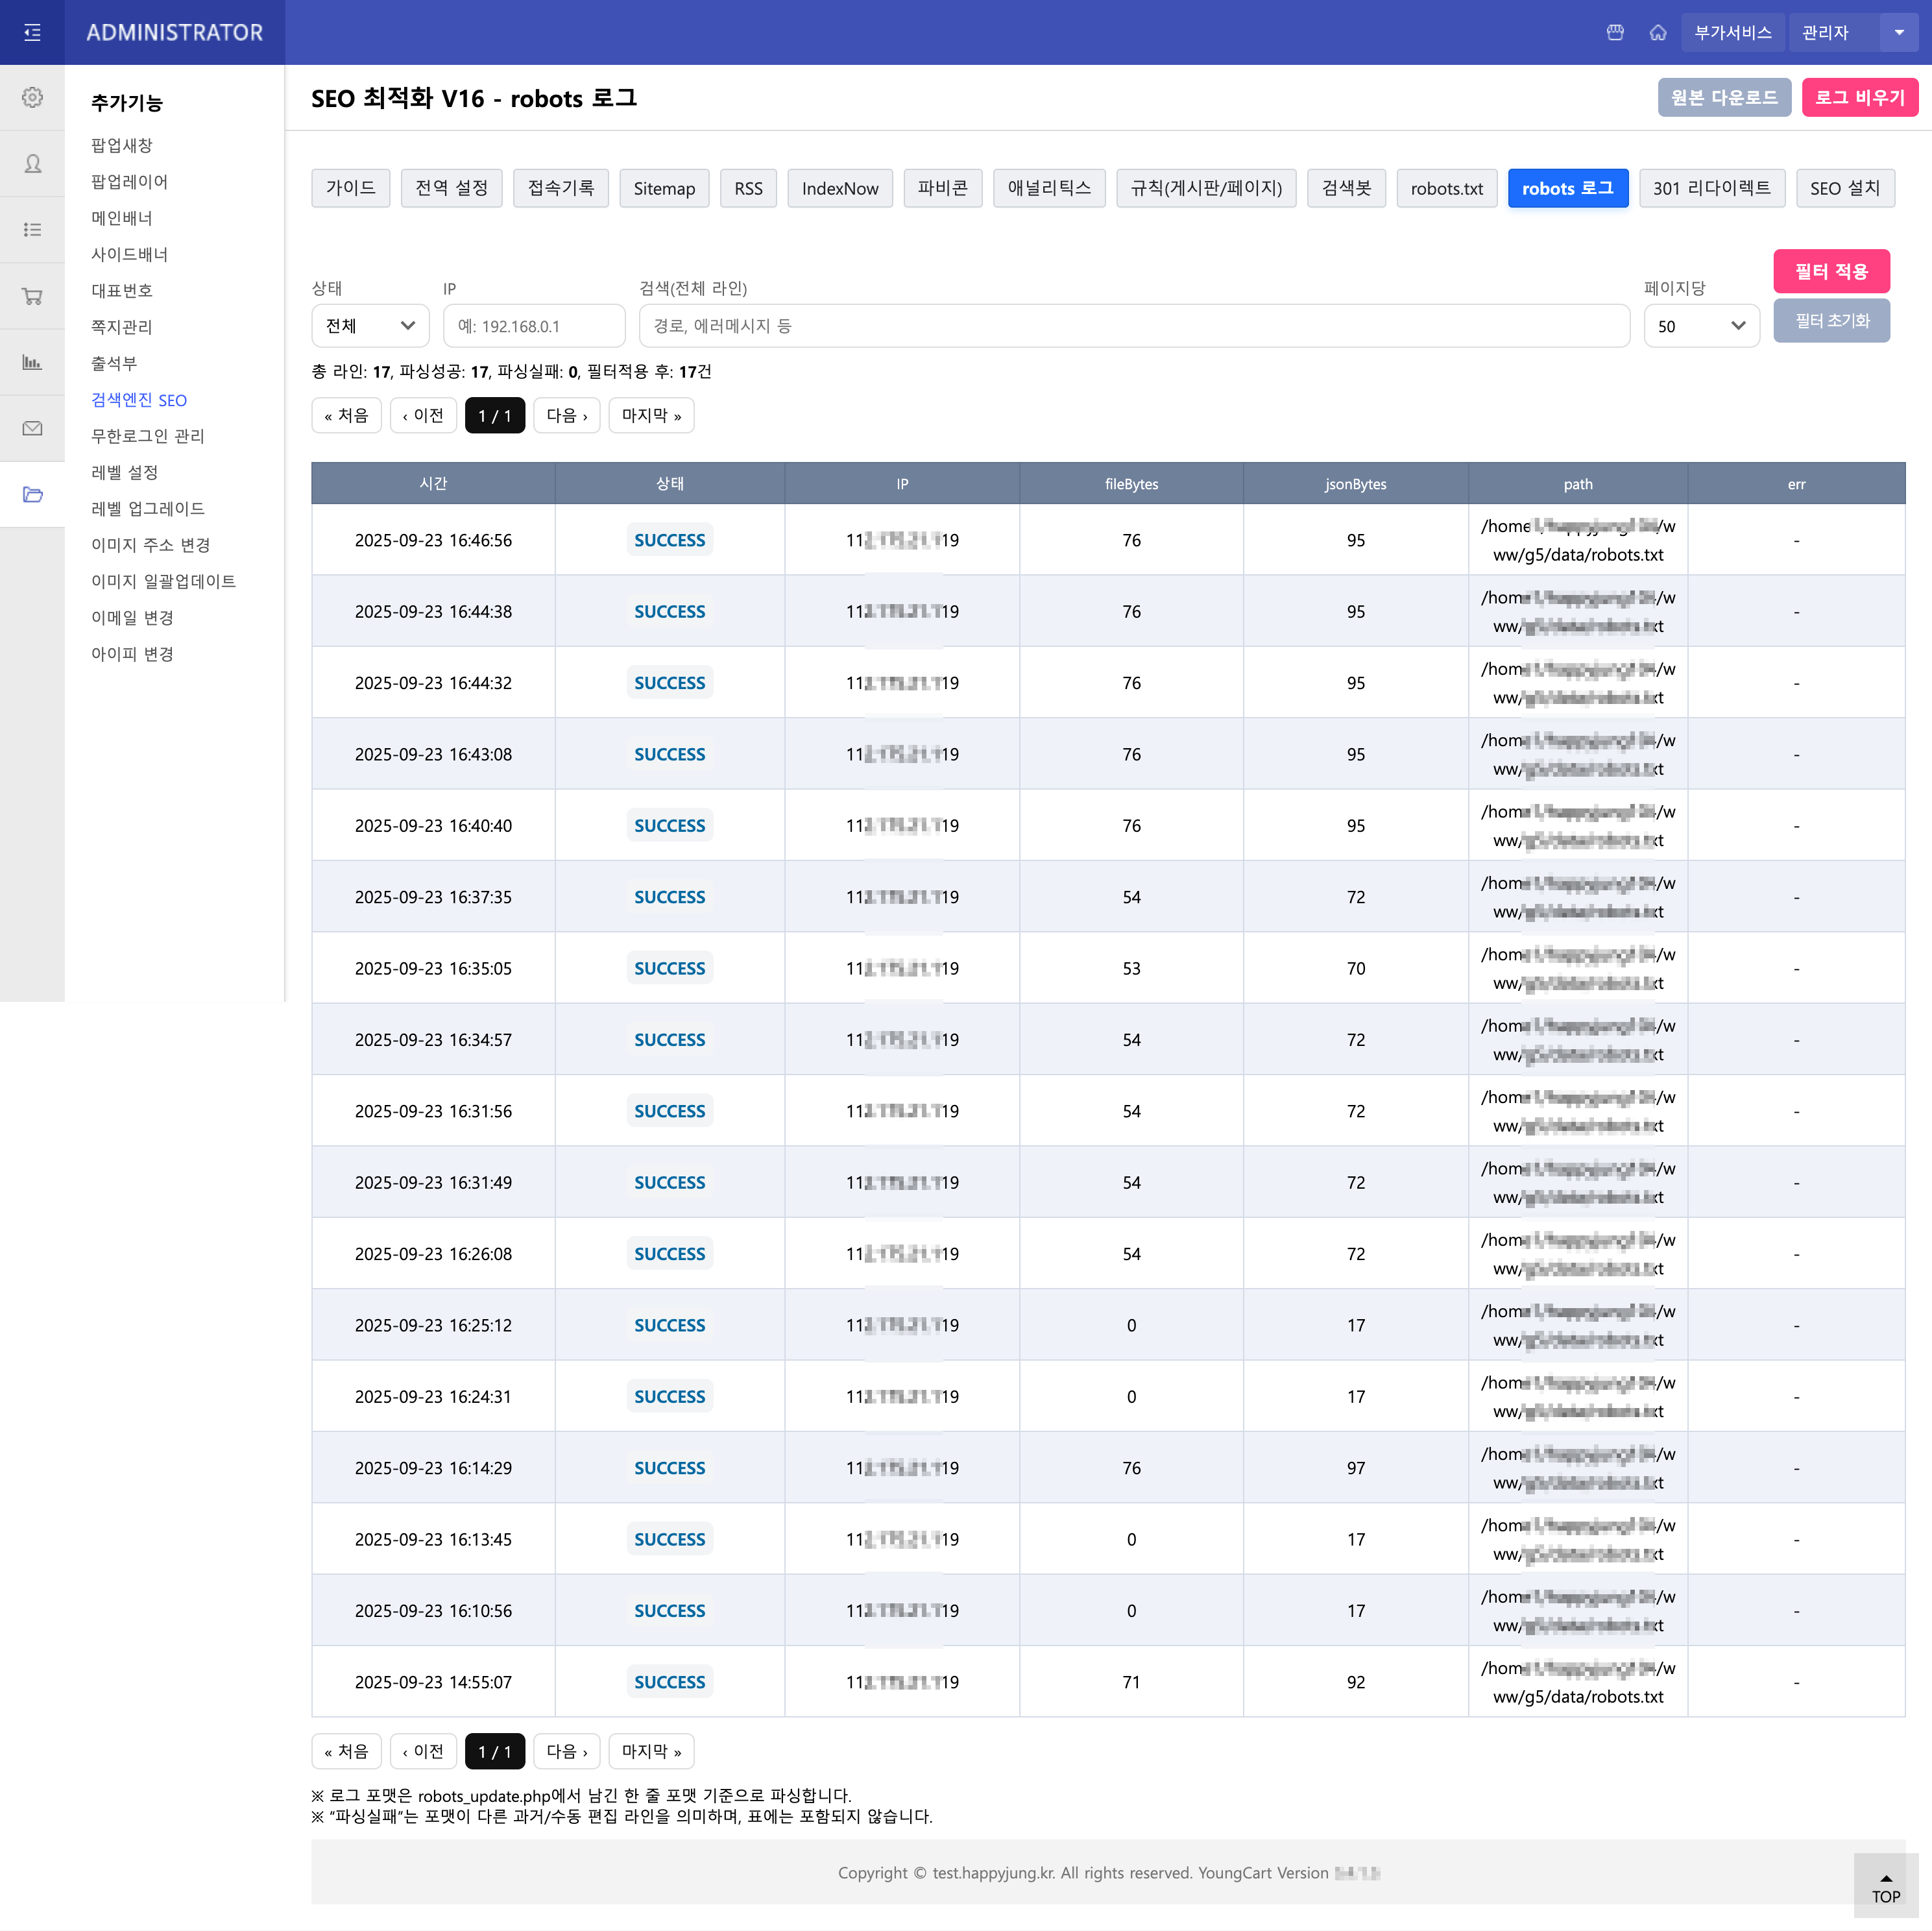Viewport: 1932px width, 1931px height.
Task: Switch to the robots.txt tab
Action: pos(1446,188)
